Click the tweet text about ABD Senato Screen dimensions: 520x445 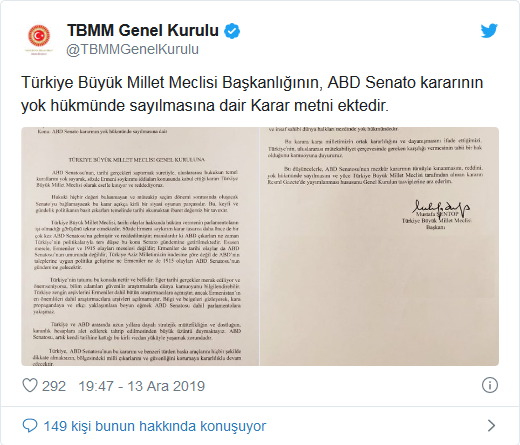pos(252,94)
